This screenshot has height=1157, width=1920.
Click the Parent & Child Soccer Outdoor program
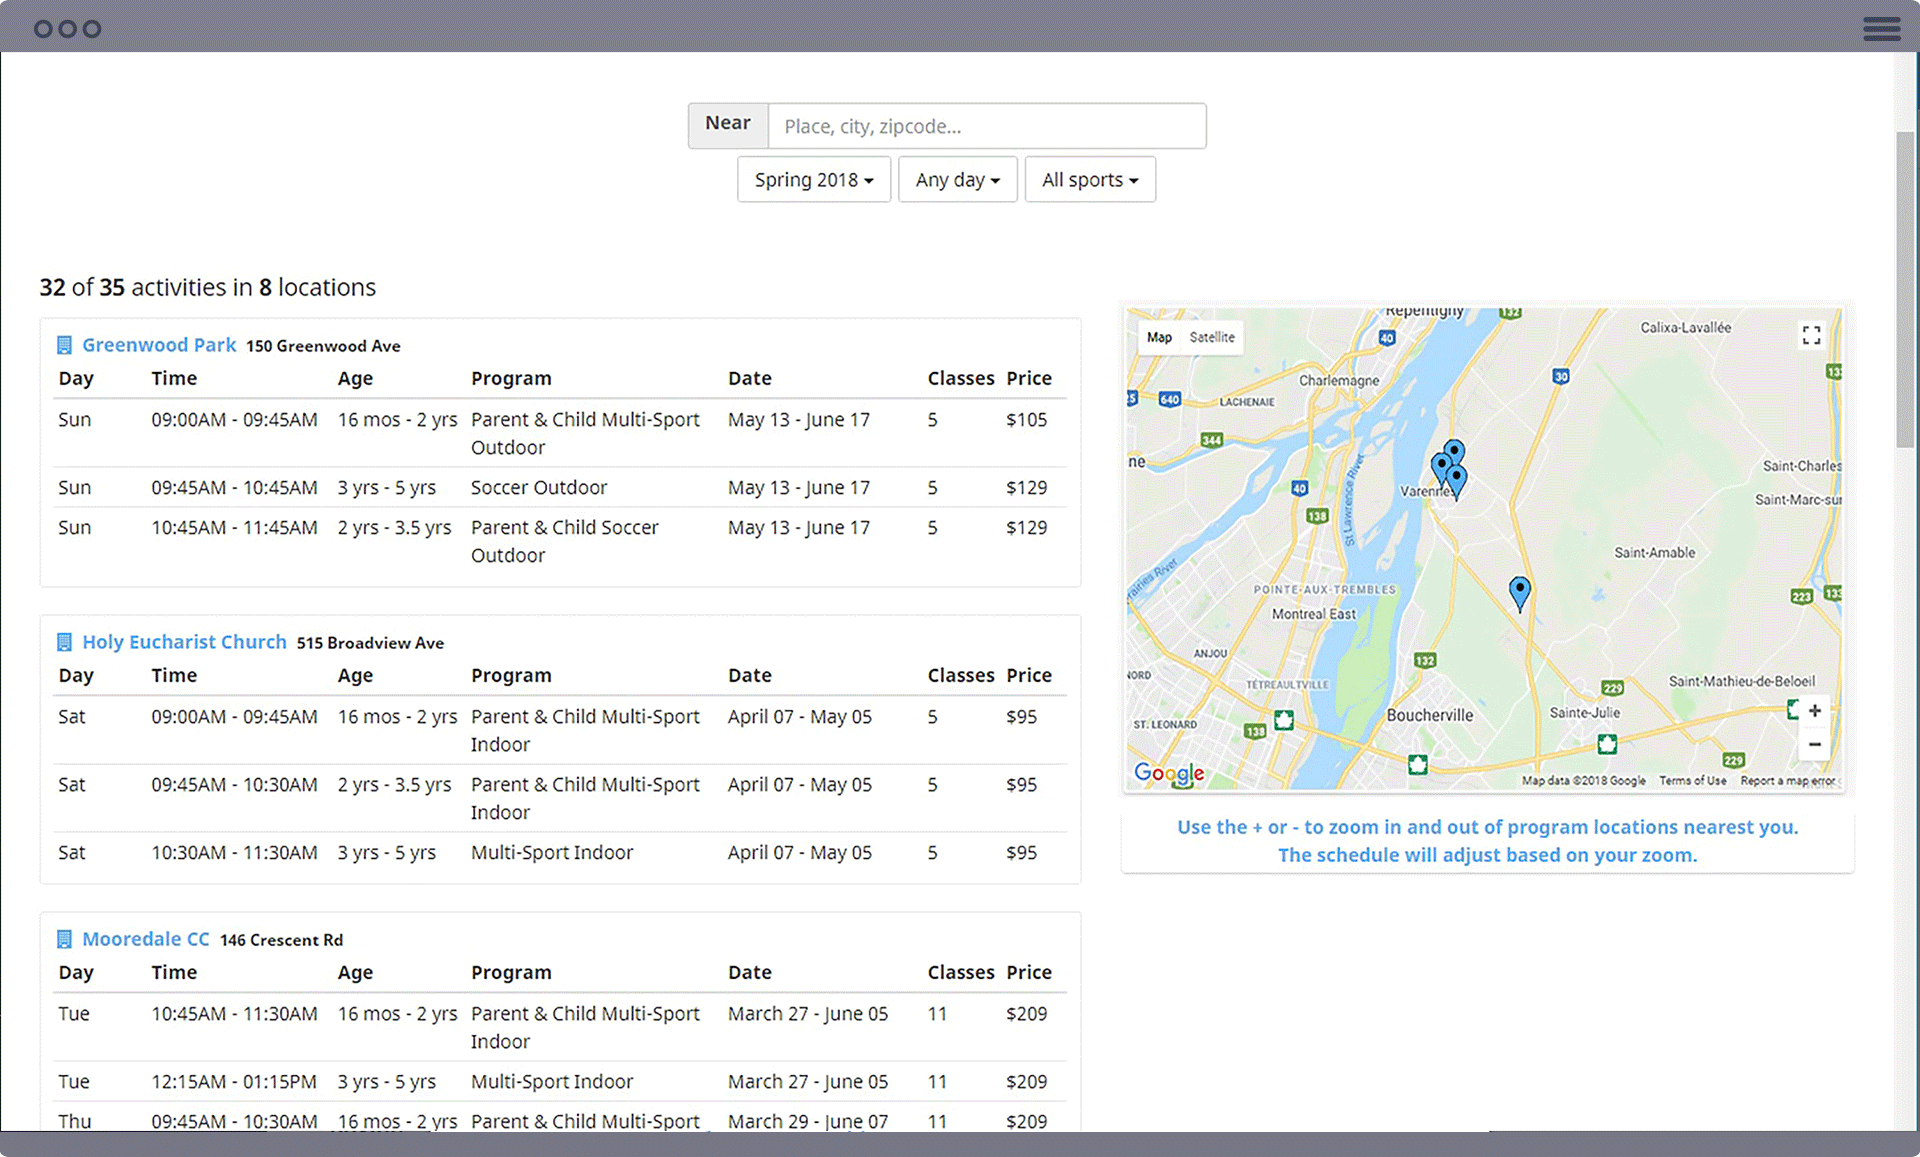pyautogui.click(x=565, y=542)
